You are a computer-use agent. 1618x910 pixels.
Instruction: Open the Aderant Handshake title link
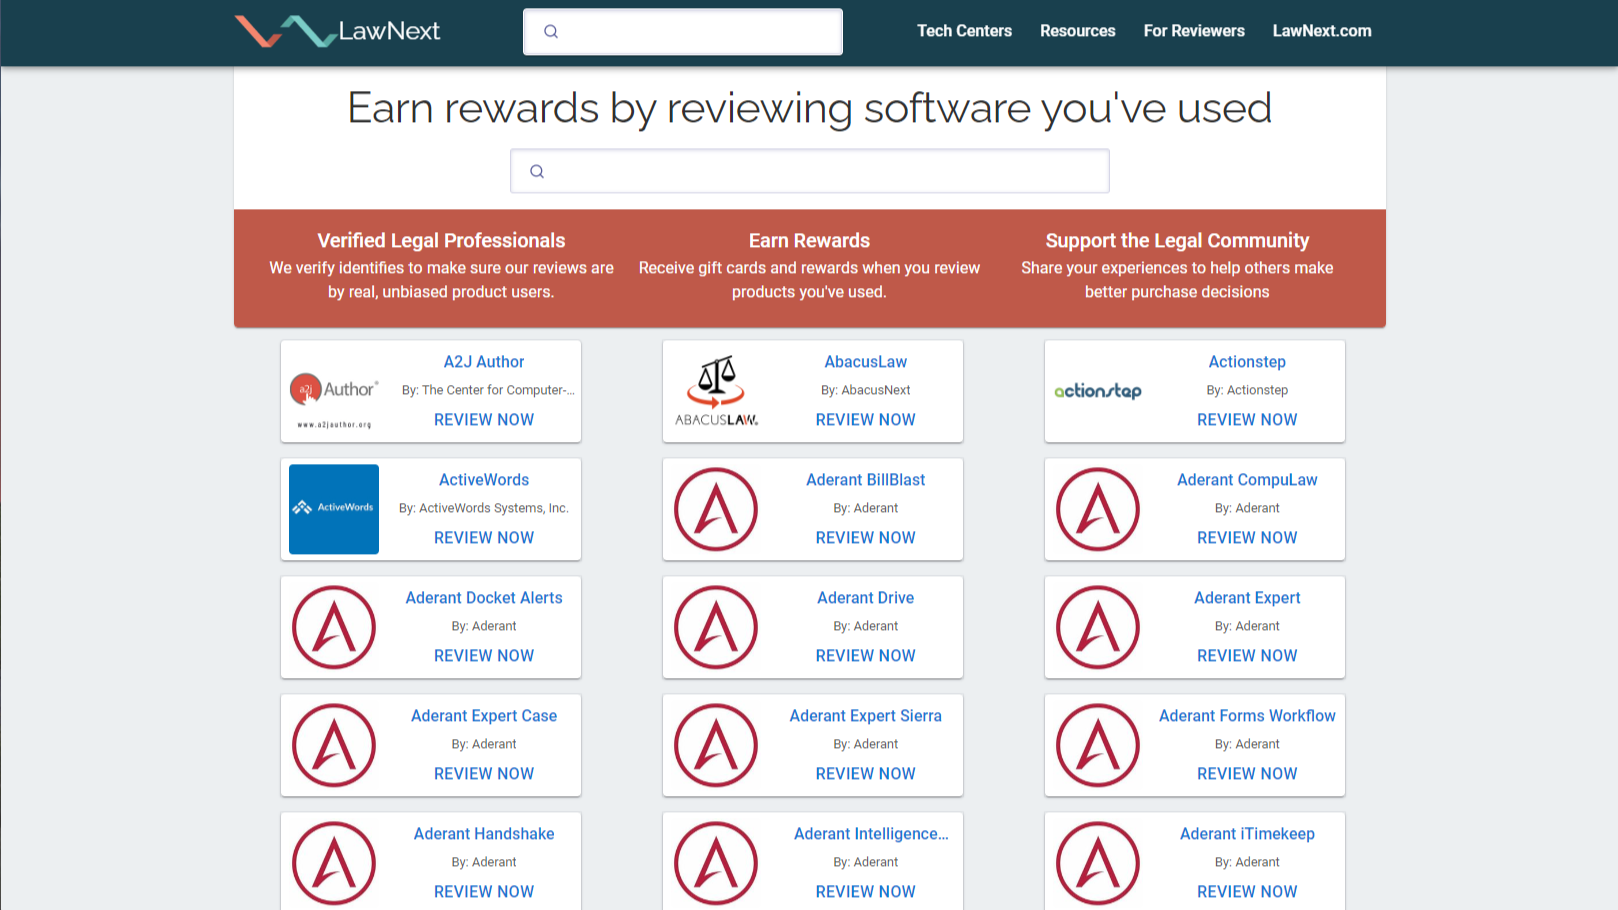point(484,834)
